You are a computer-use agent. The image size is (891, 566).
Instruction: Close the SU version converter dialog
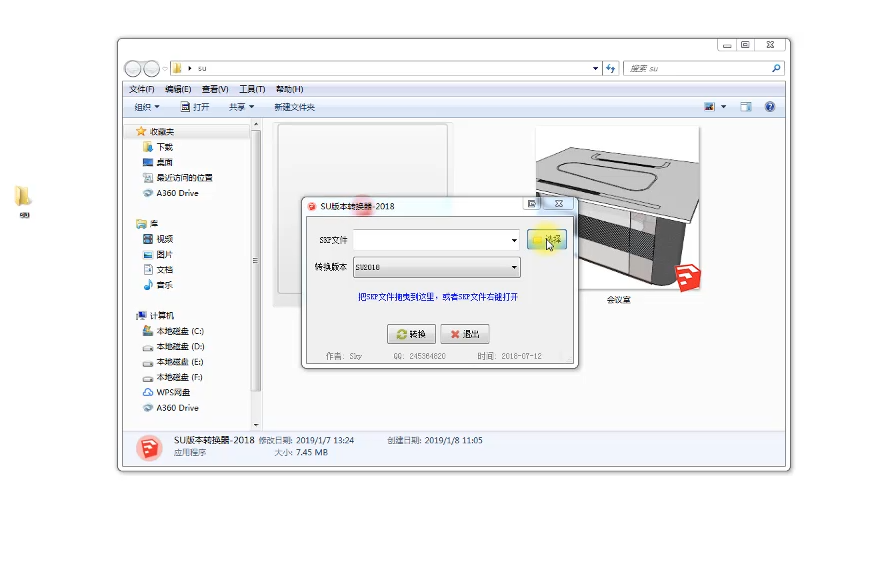559,203
